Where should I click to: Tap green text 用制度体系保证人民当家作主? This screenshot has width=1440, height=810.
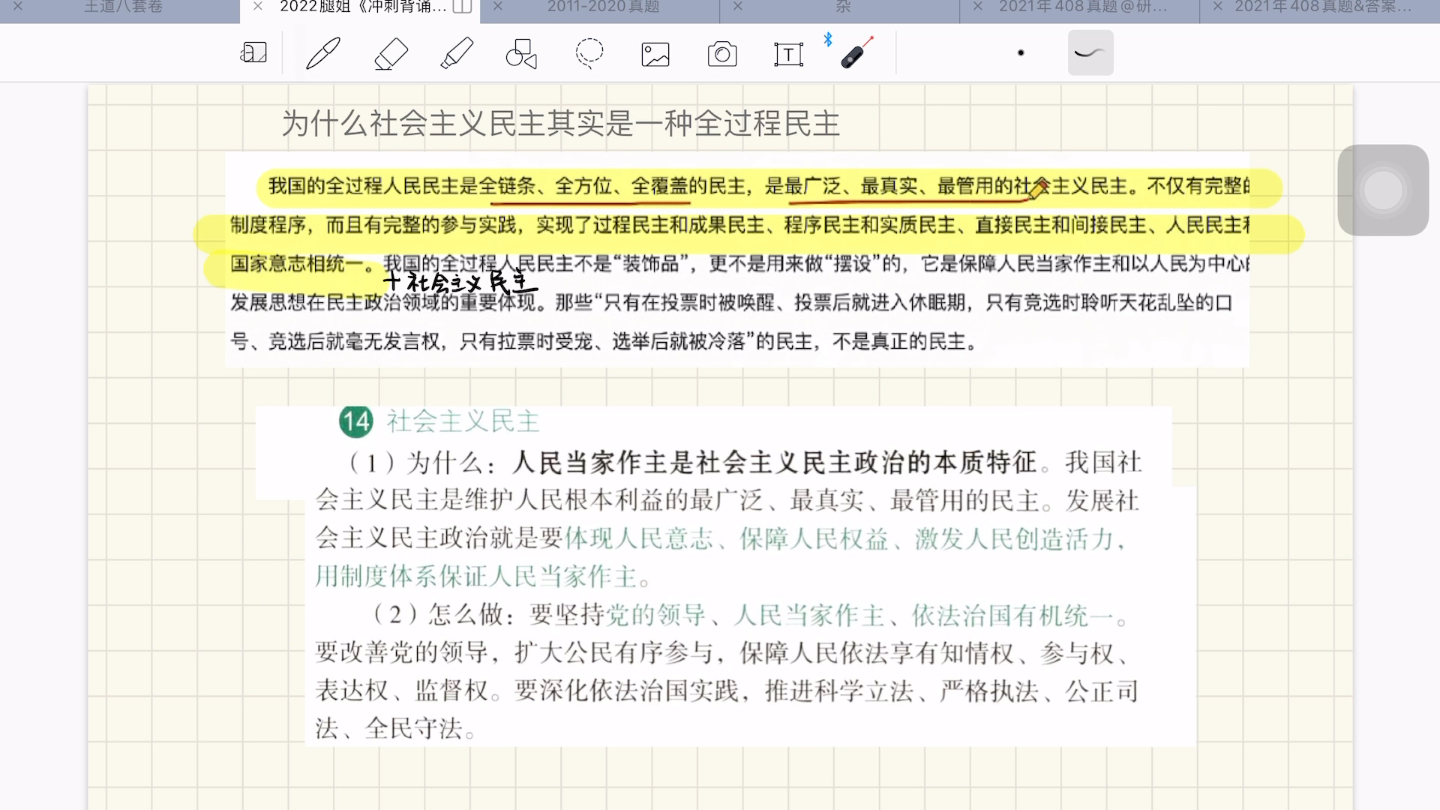click(477, 577)
